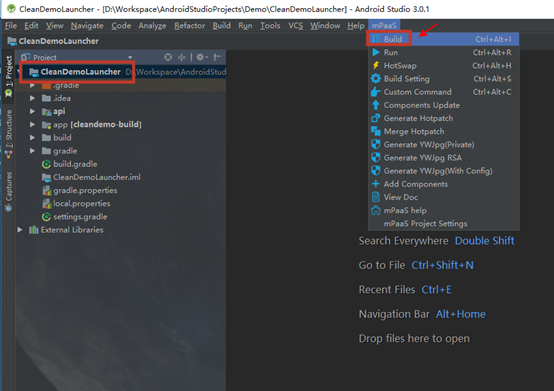This screenshot has width=554, height=391.
Task: Expand the .idea folder
Action: 32,98
